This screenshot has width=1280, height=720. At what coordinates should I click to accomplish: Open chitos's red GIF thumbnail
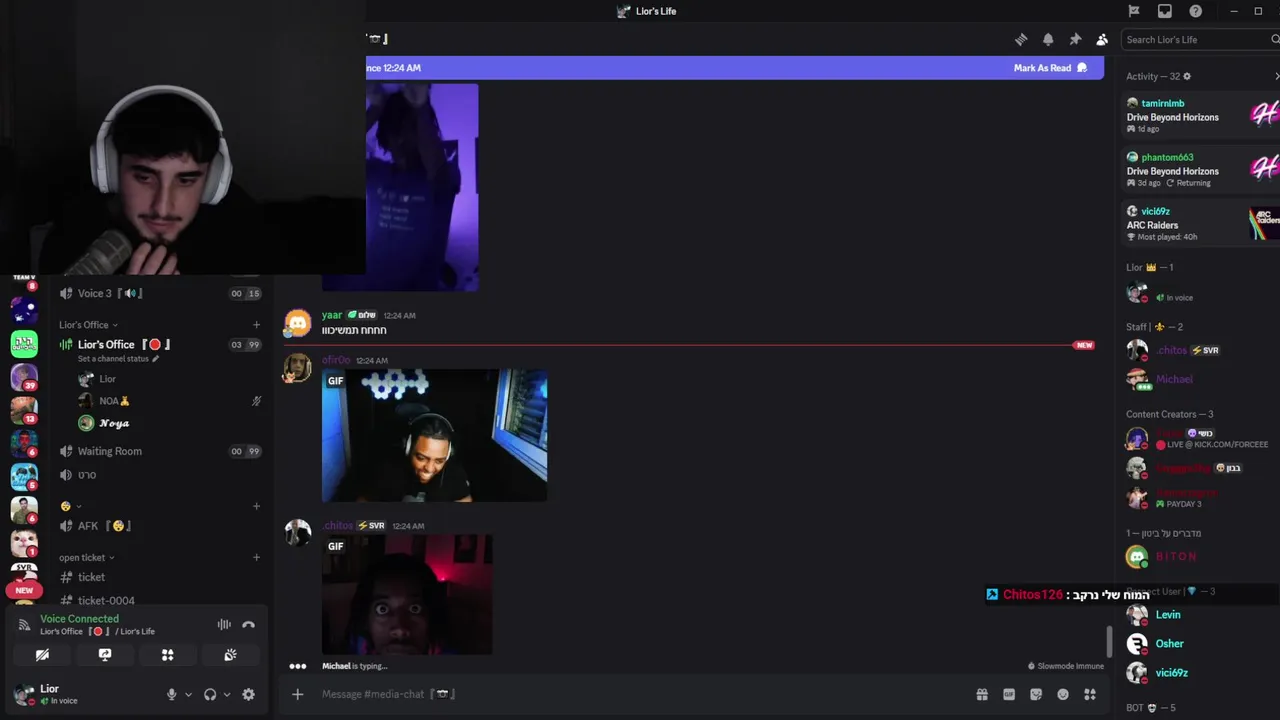coord(407,595)
